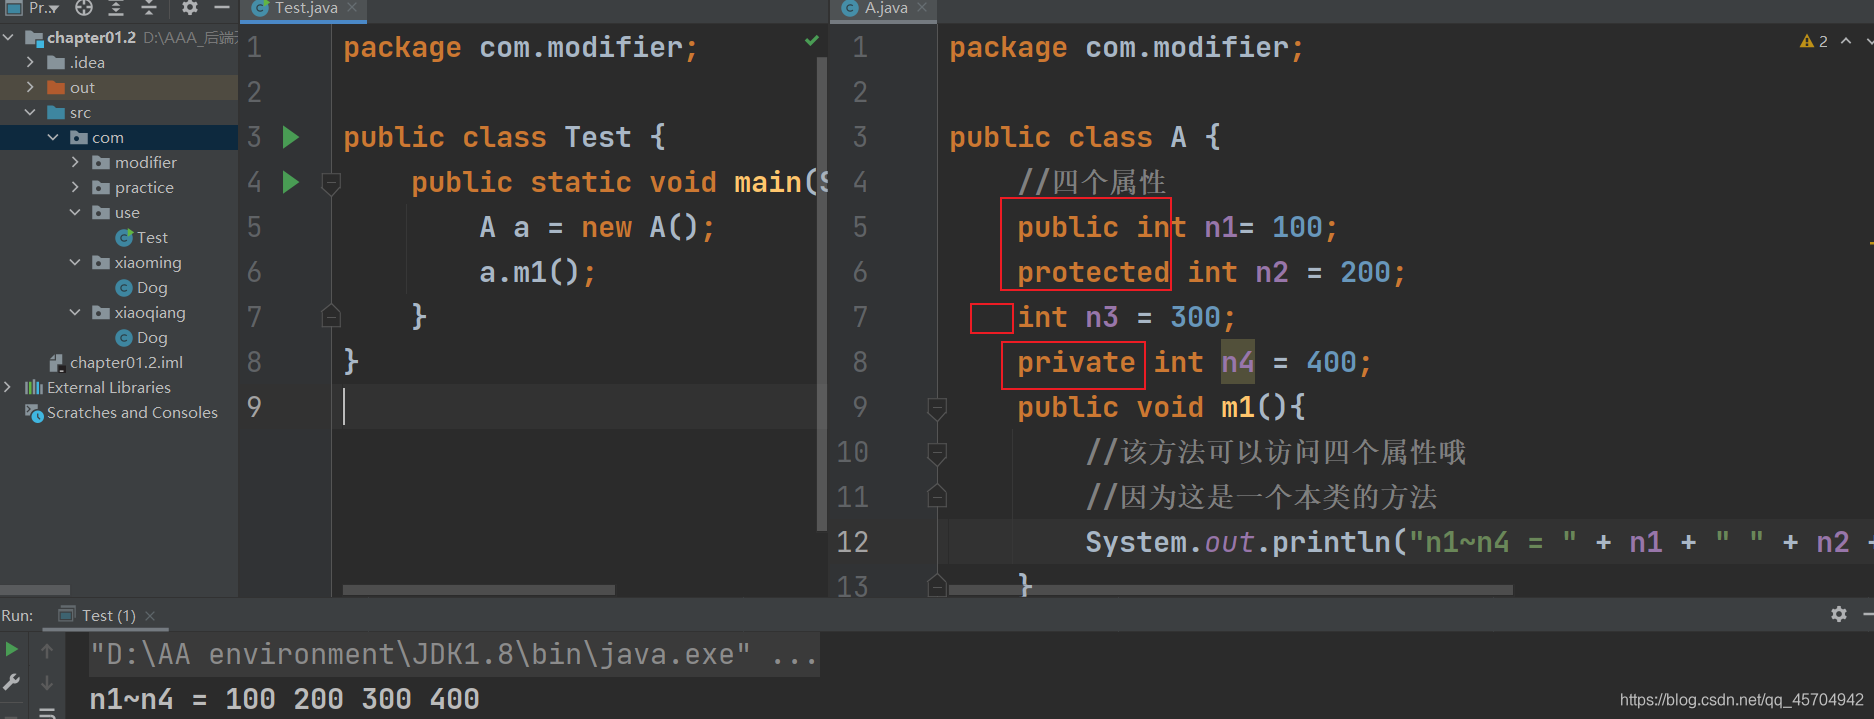Fold comment block at line 10 in A.java
Viewport: 1874px width, 719px height.
coord(937,453)
